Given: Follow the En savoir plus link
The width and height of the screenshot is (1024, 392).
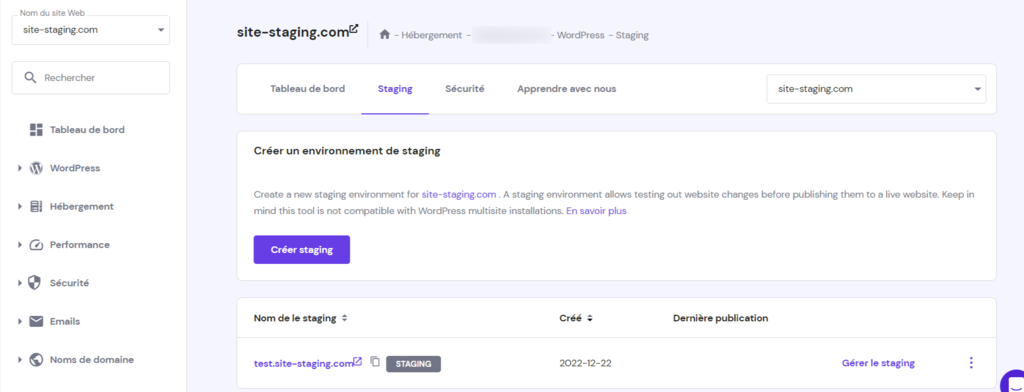Looking at the screenshot, I should point(596,211).
